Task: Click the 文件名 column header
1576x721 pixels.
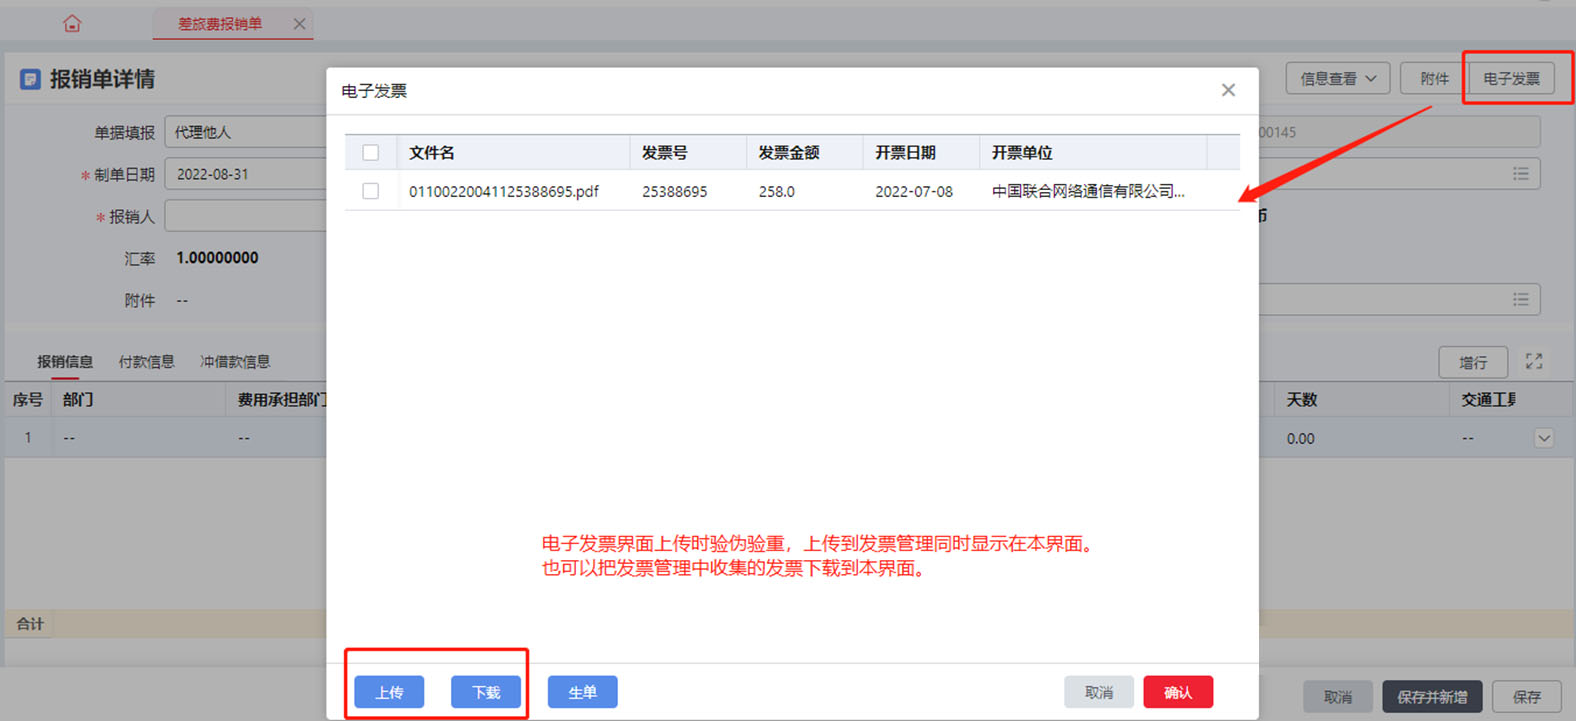Action: 432,153
